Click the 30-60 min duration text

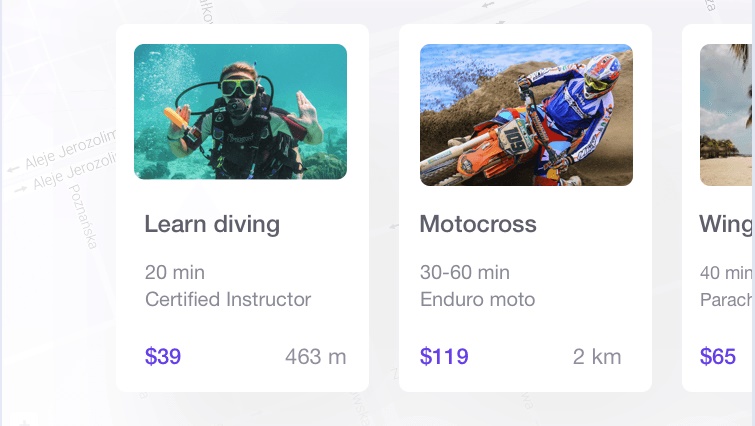[x=465, y=272]
